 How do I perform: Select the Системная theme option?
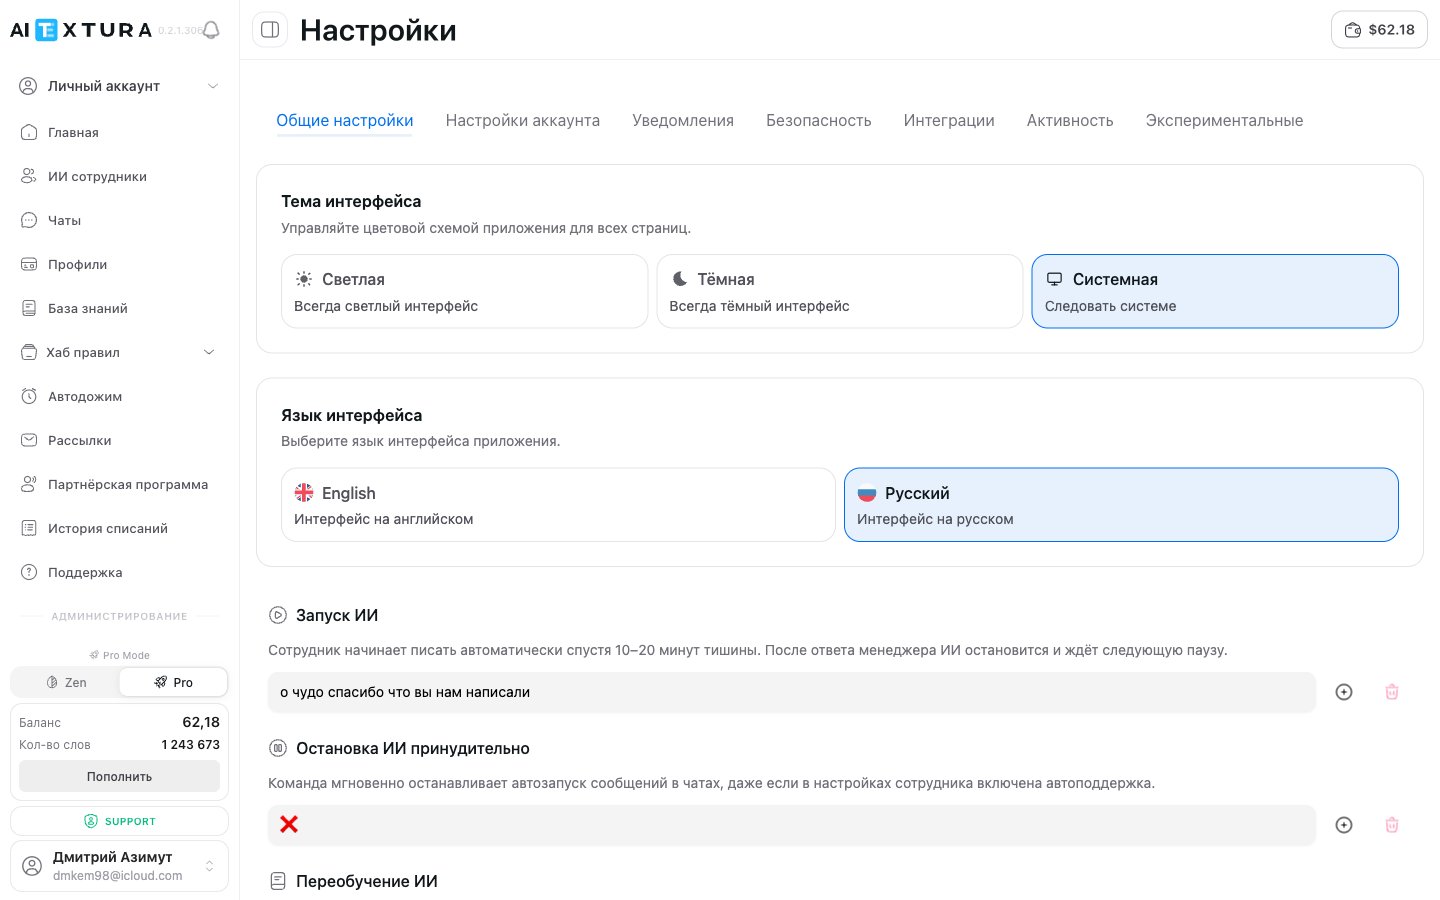1215,291
